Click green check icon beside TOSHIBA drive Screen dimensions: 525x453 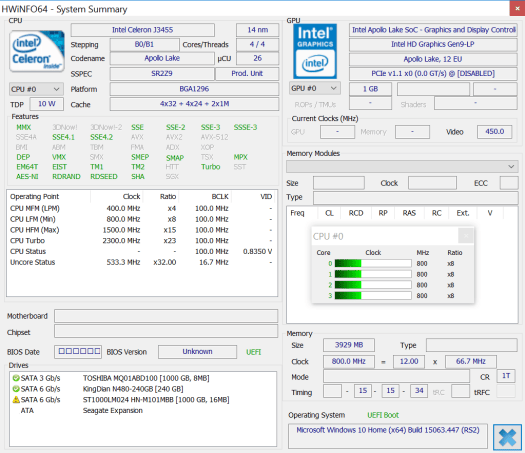(x=16, y=378)
